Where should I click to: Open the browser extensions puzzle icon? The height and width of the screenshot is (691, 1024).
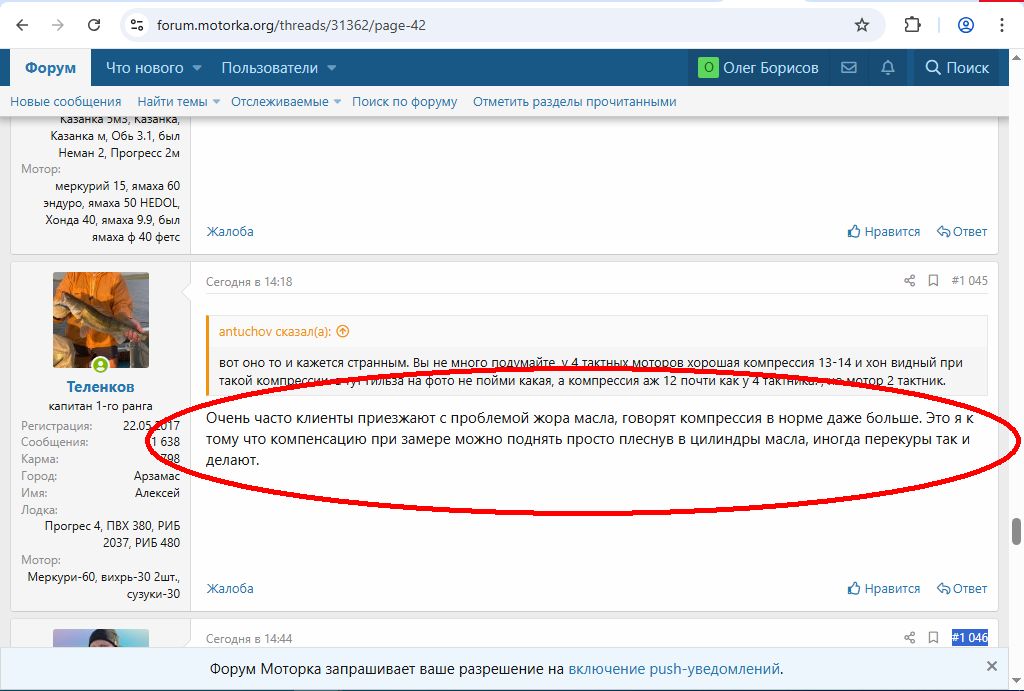pos(912,25)
